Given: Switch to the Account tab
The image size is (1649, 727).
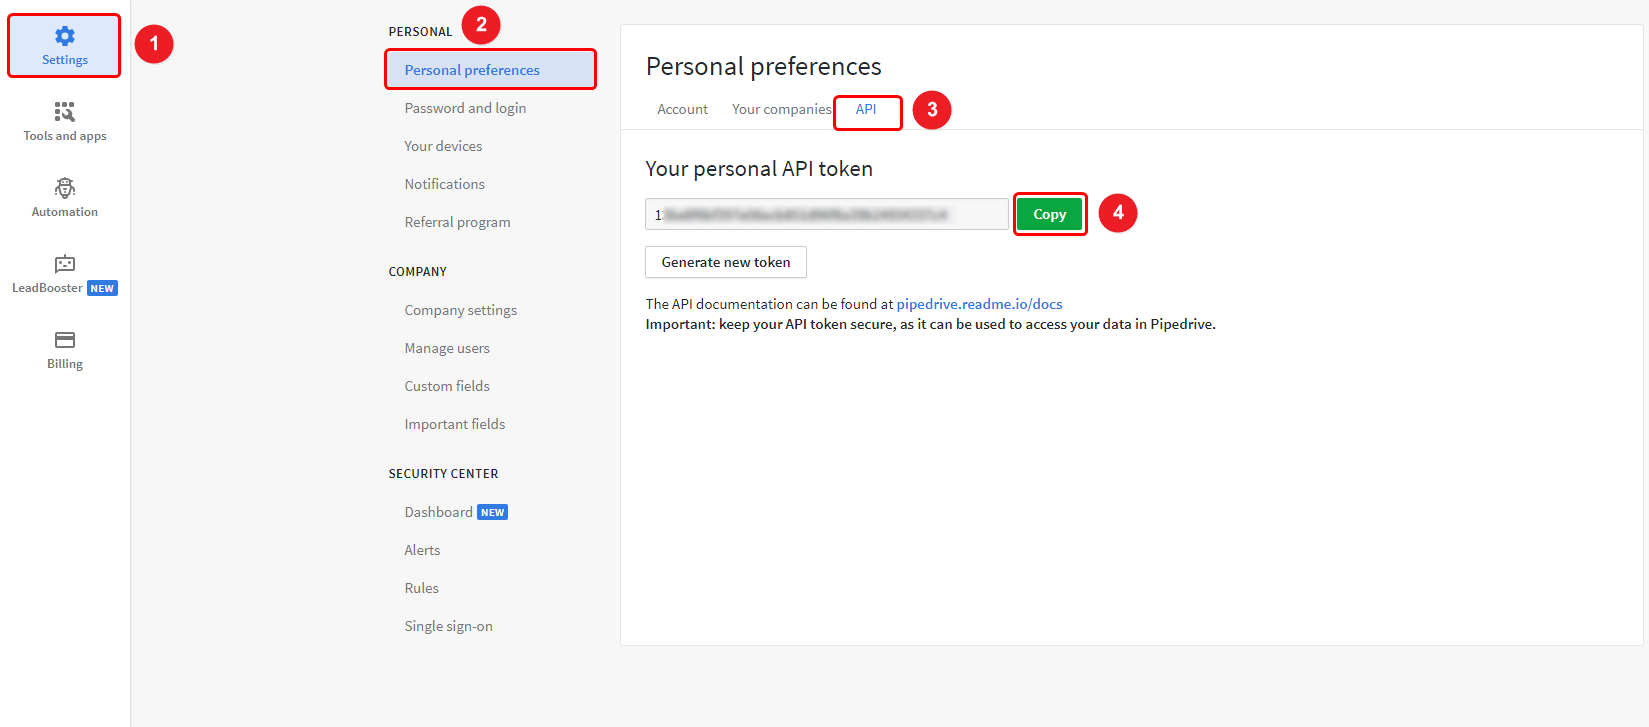Looking at the screenshot, I should [x=683, y=110].
